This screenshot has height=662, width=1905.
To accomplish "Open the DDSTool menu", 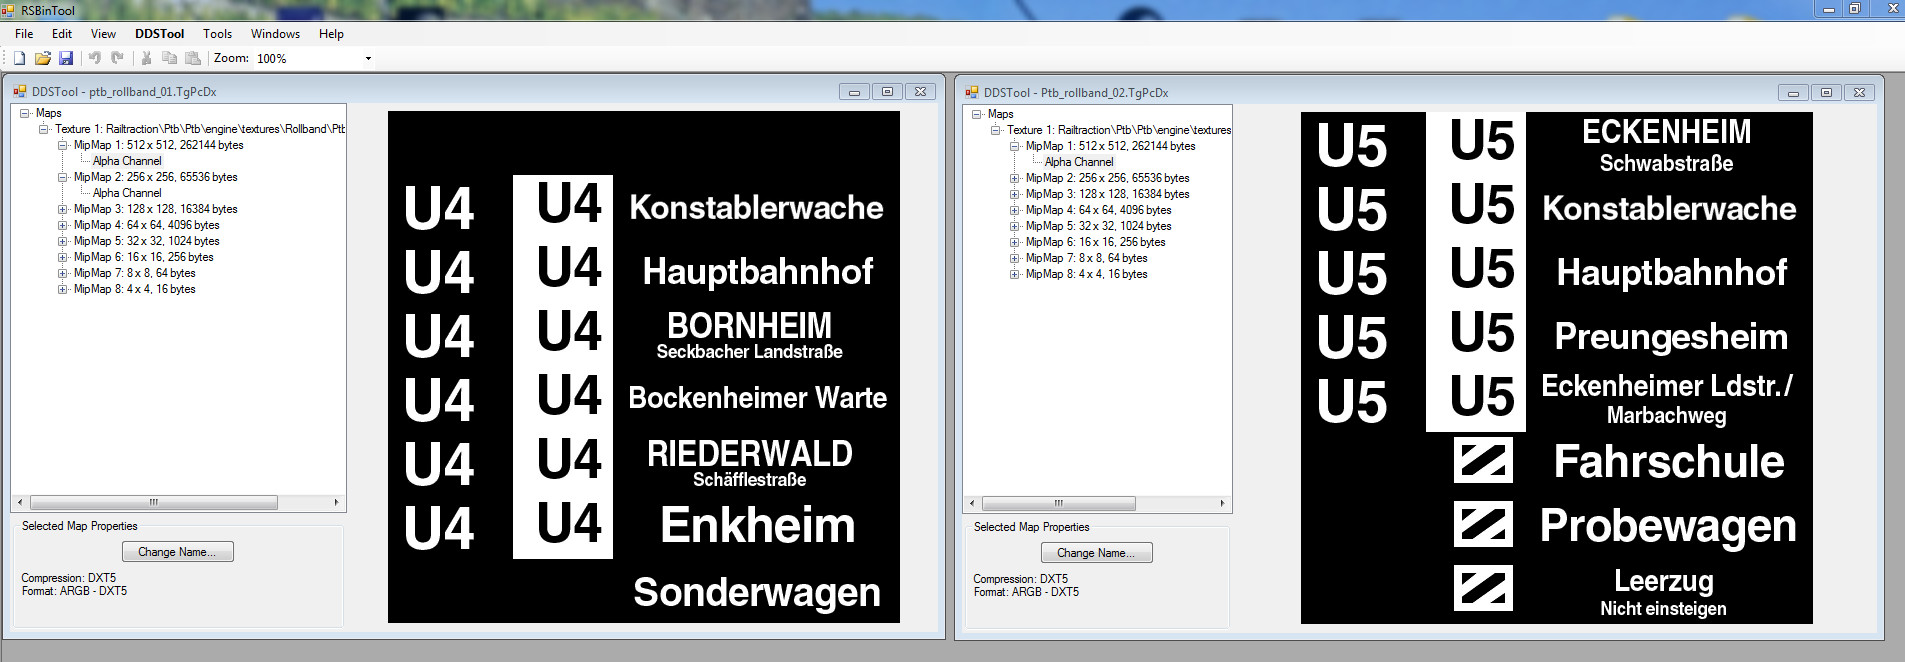I will (x=160, y=33).
